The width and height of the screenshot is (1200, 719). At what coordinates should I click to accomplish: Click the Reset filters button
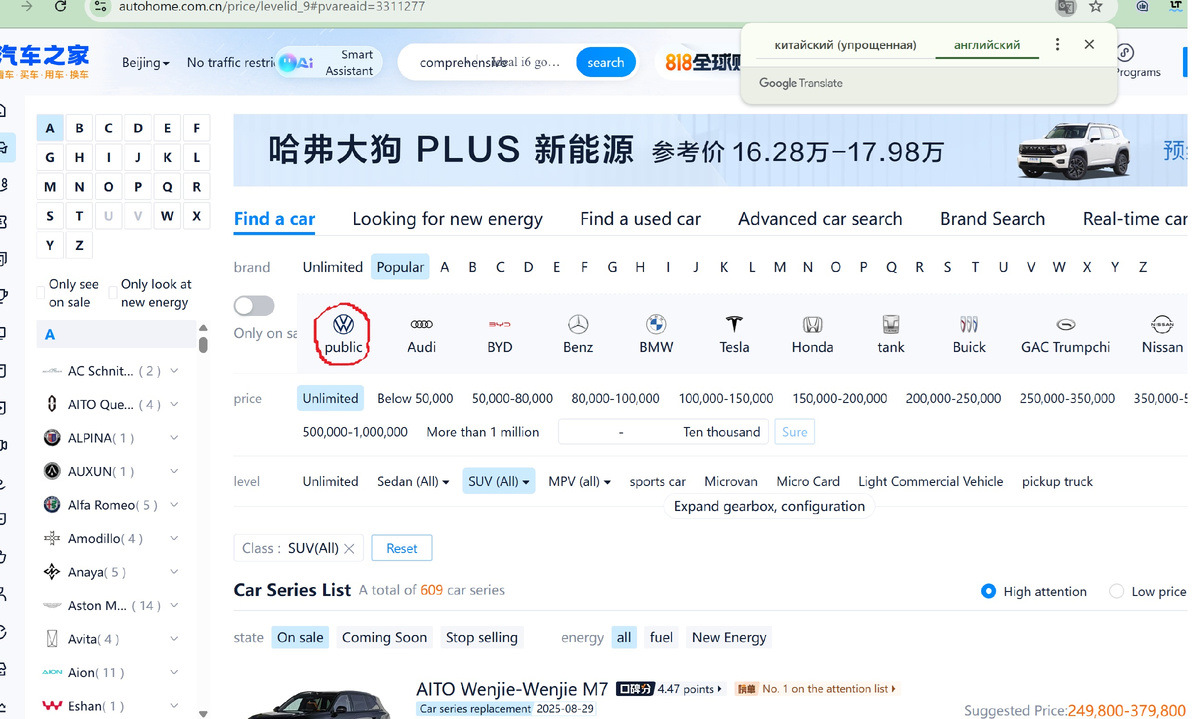pyautogui.click(x=402, y=548)
